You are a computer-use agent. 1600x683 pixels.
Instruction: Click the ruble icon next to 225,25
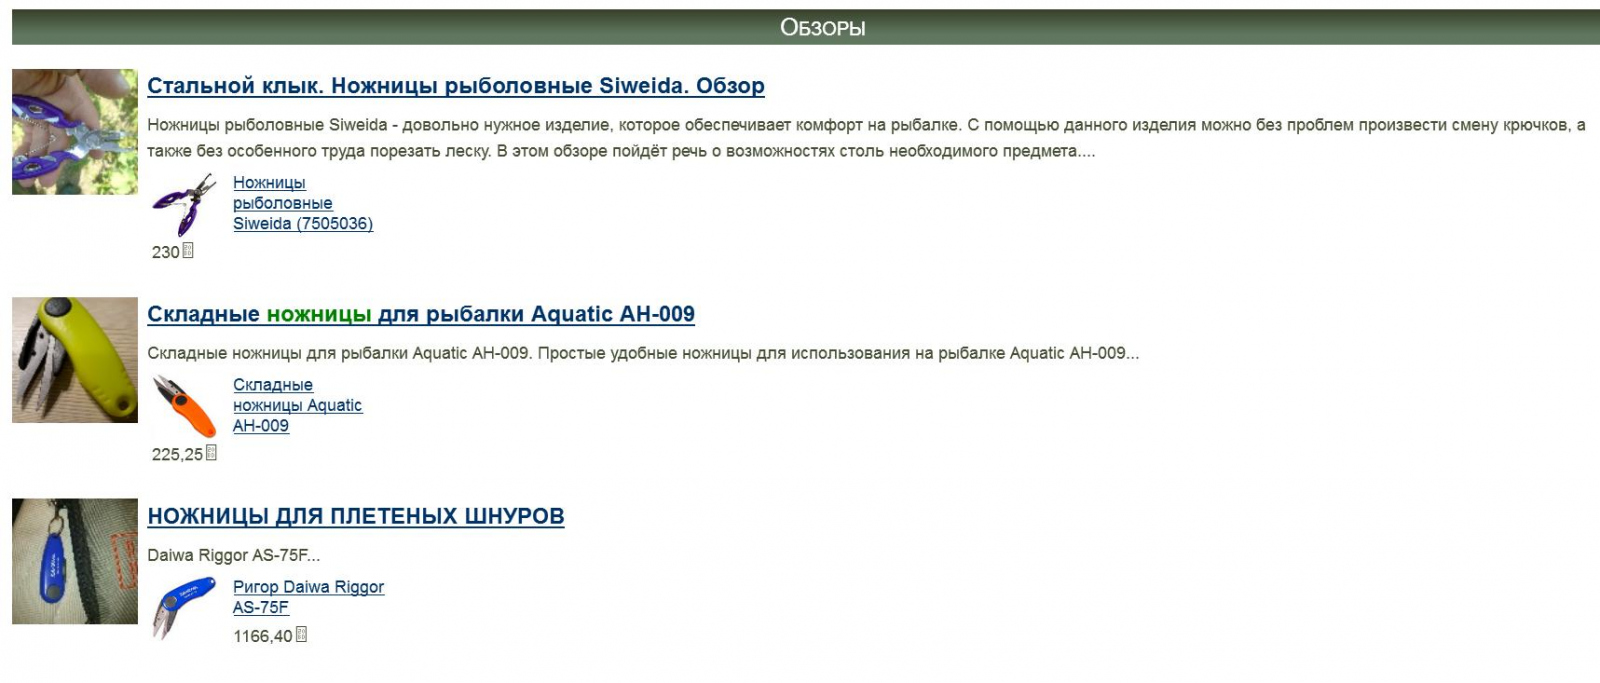coord(211,453)
